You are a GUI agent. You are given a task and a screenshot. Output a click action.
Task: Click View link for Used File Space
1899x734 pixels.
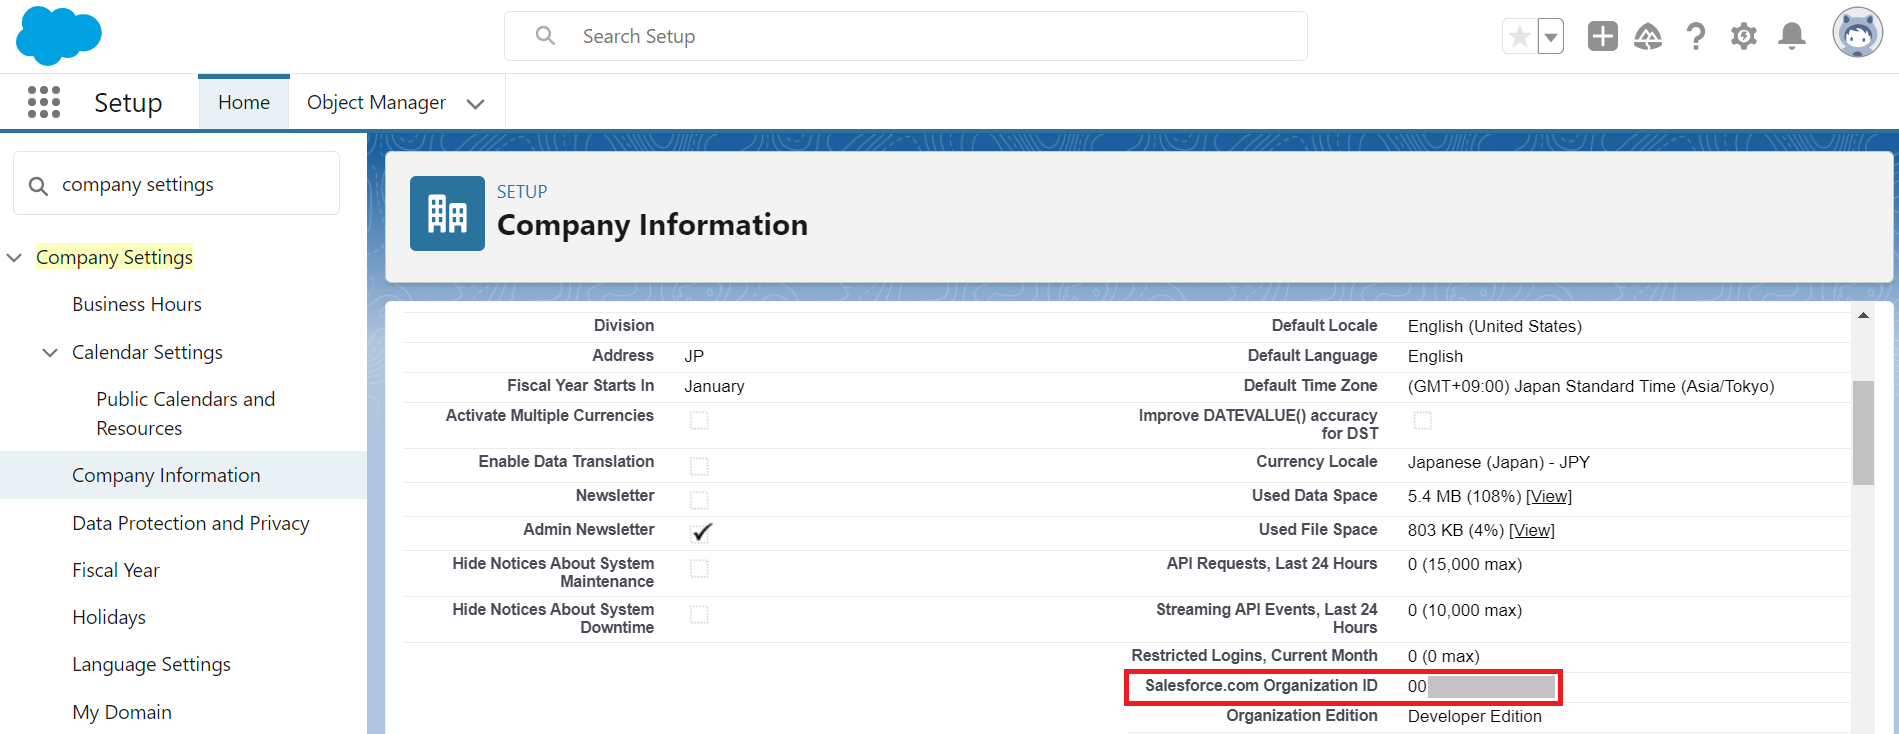coord(1531,531)
